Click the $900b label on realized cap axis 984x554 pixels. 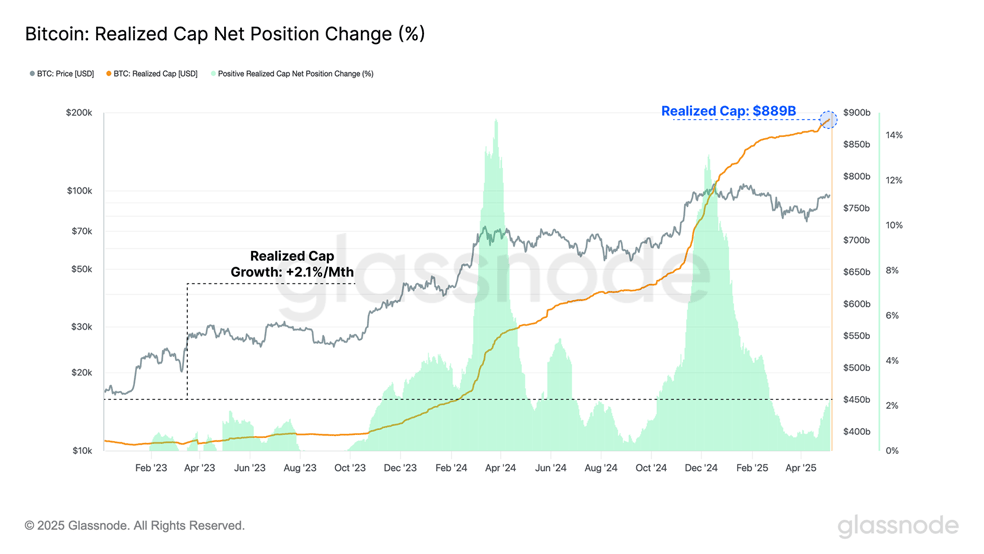[x=857, y=113]
